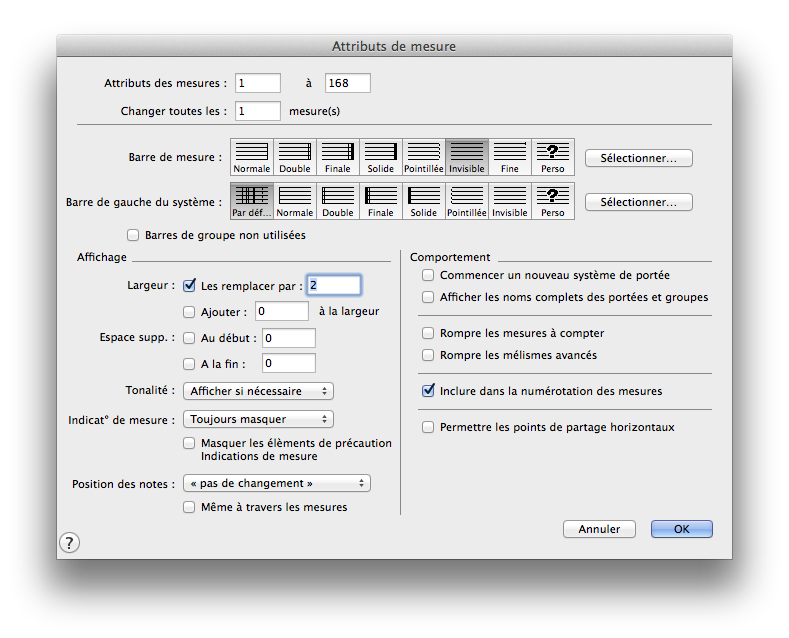Select the Double barline icon in Barre de mesure
This screenshot has width=789, height=638.
click(x=295, y=156)
